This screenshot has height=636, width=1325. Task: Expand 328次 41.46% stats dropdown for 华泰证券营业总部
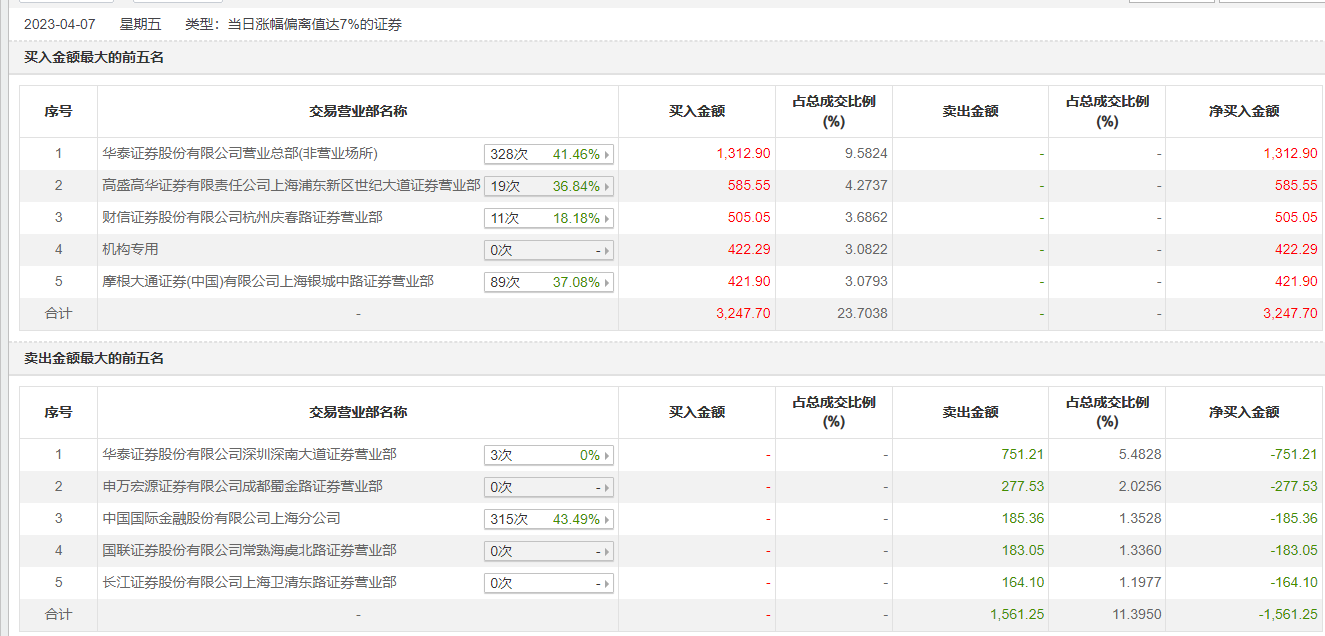[549, 154]
